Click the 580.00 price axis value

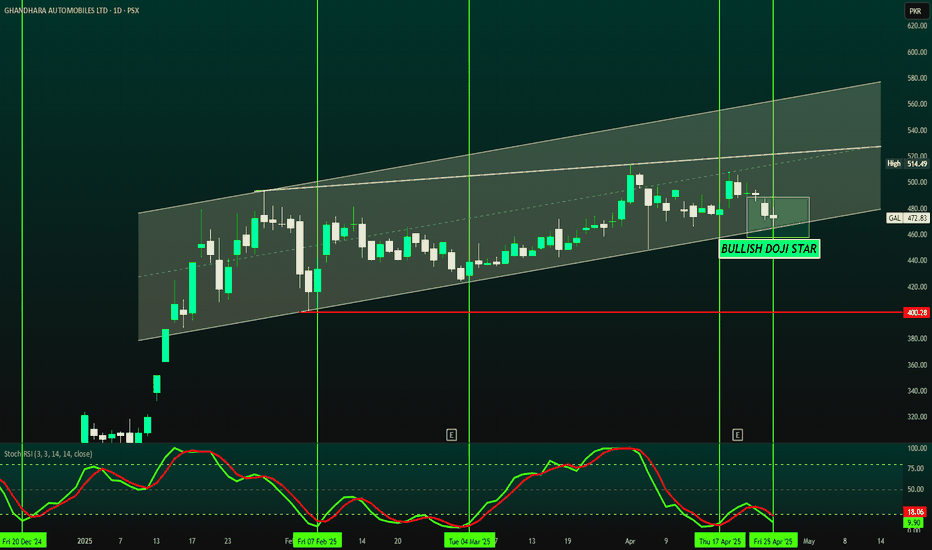pyautogui.click(x=917, y=78)
